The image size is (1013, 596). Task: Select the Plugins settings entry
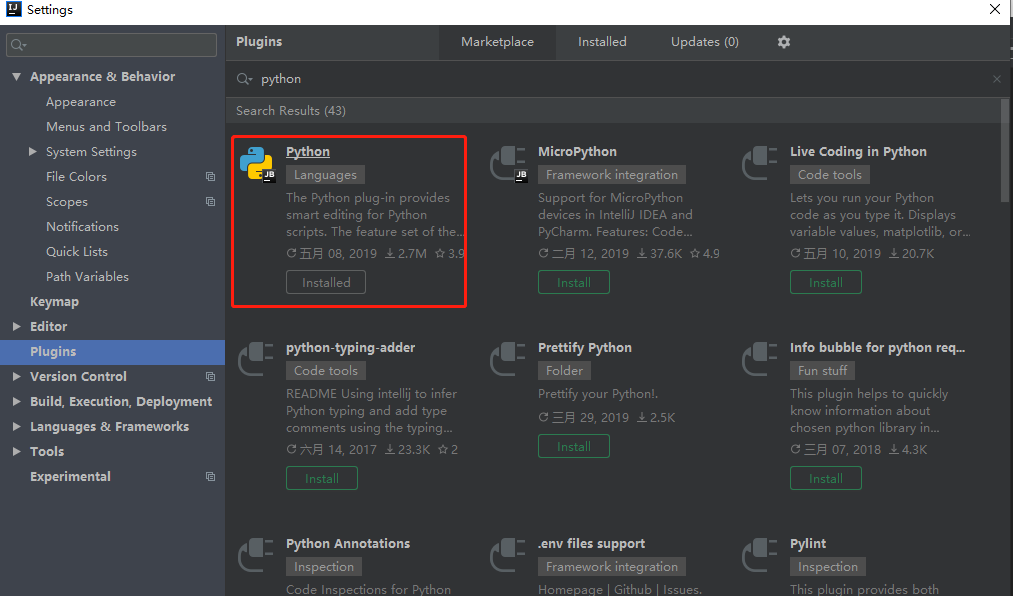[x=112, y=352]
